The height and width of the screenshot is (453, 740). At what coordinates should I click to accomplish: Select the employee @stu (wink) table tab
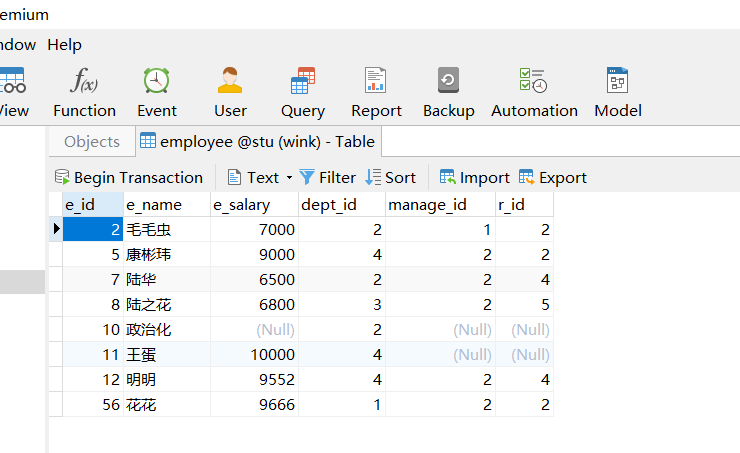(258, 142)
